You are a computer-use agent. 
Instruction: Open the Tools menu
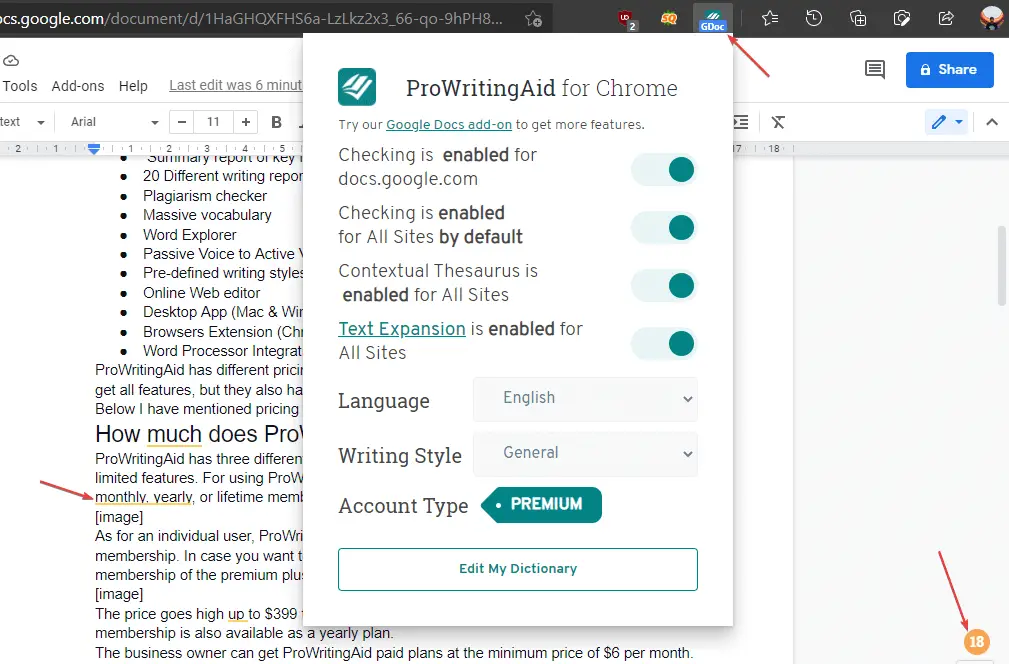pyautogui.click(x=20, y=86)
